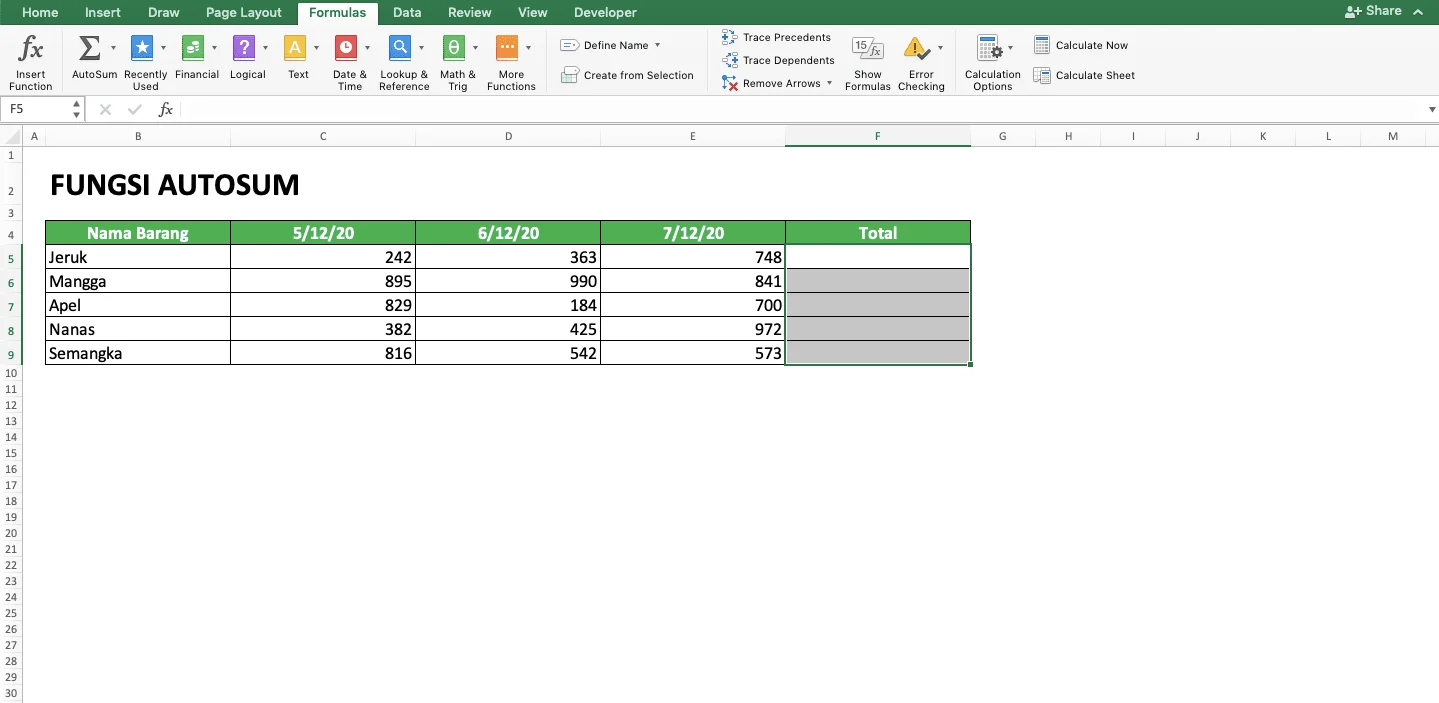
Task: Click the Nama Barang header cell
Action: [138, 233]
